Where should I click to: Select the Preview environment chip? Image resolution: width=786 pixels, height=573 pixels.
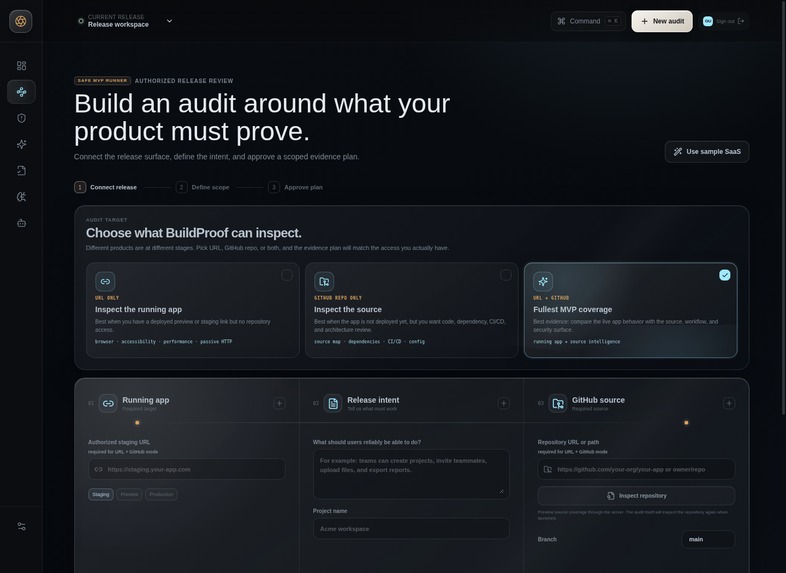[129, 494]
